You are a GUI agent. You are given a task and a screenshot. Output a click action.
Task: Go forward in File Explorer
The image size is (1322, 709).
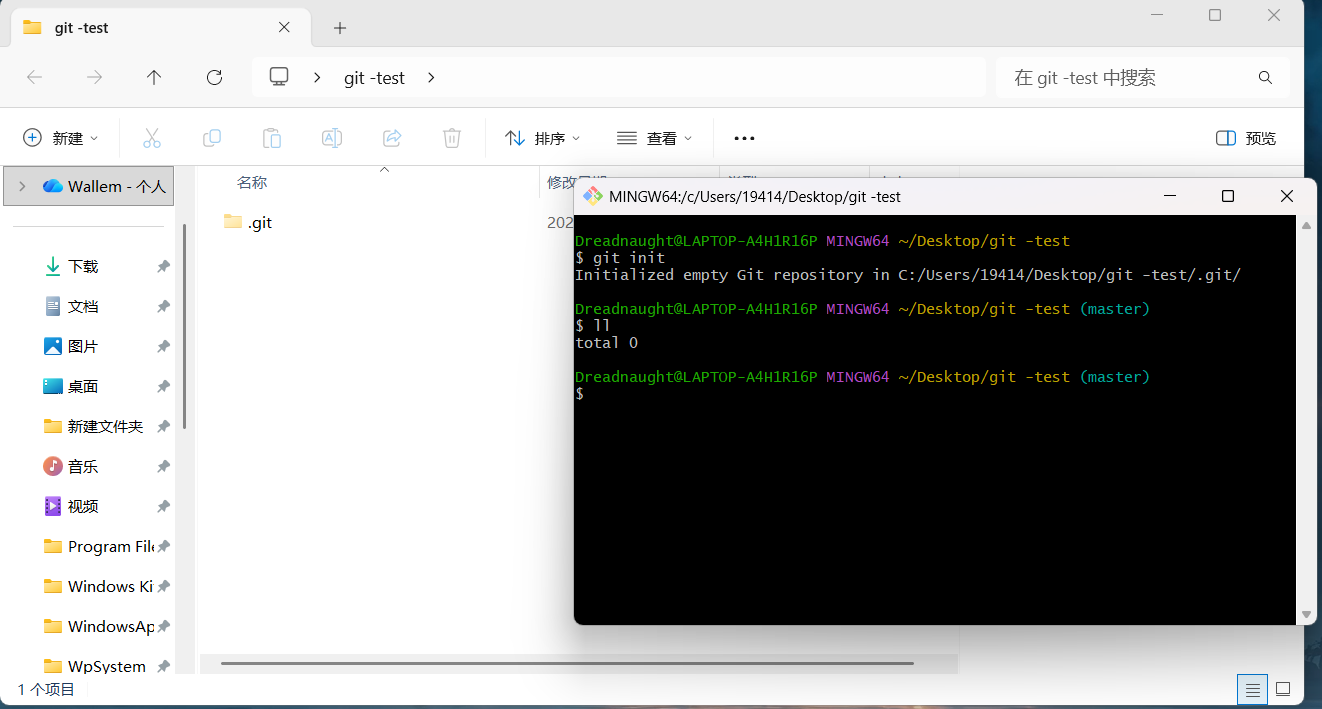click(x=94, y=77)
